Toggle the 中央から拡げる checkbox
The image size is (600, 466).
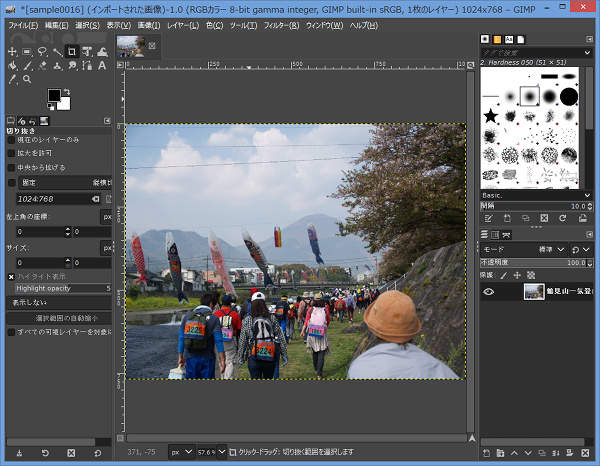pyautogui.click(x=12, y=168)
